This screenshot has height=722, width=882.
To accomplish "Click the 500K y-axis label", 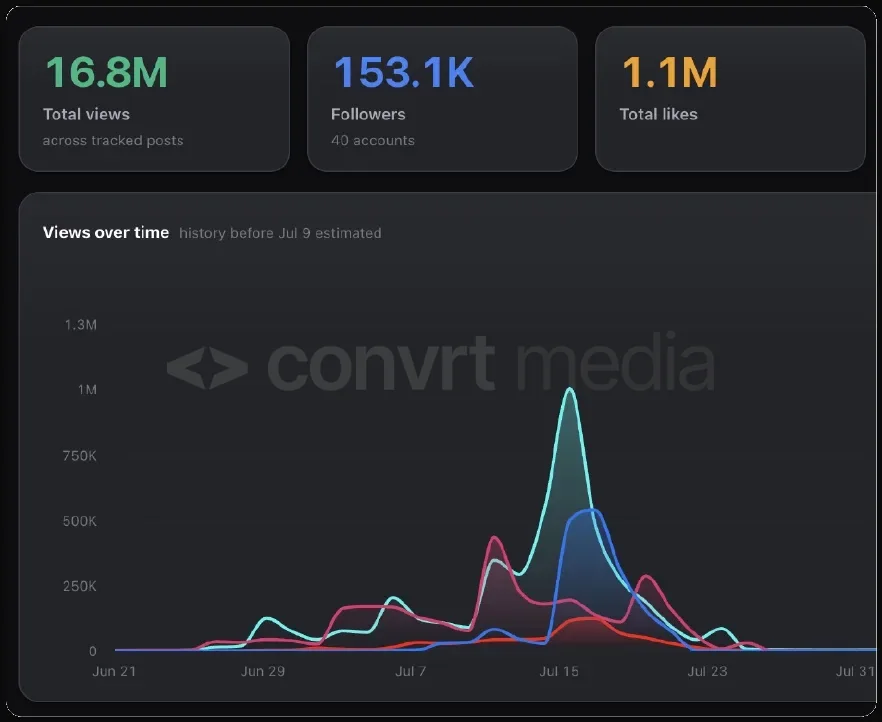I will tap(79, 521).
